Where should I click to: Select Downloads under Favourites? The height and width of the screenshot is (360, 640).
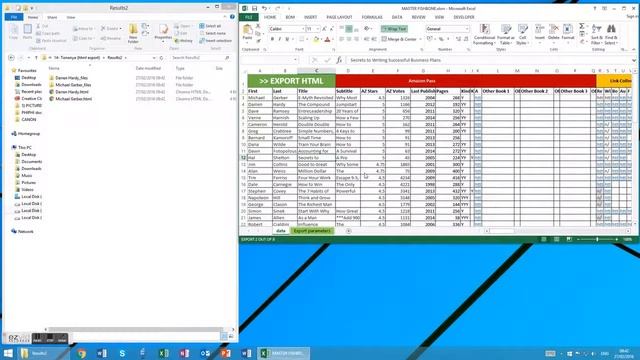coord(28,84)
